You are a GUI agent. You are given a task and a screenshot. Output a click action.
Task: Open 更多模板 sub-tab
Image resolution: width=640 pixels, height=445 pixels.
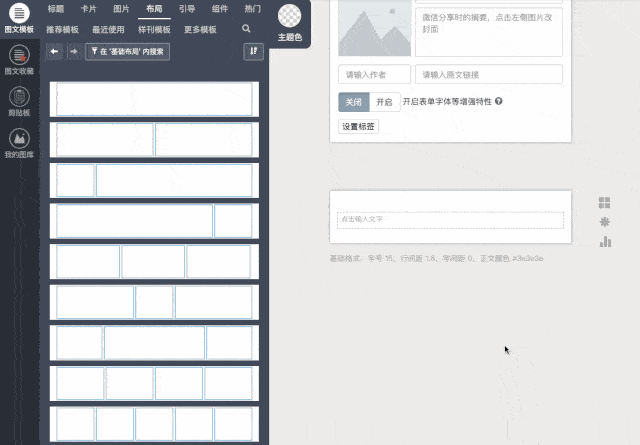(200, 29)
